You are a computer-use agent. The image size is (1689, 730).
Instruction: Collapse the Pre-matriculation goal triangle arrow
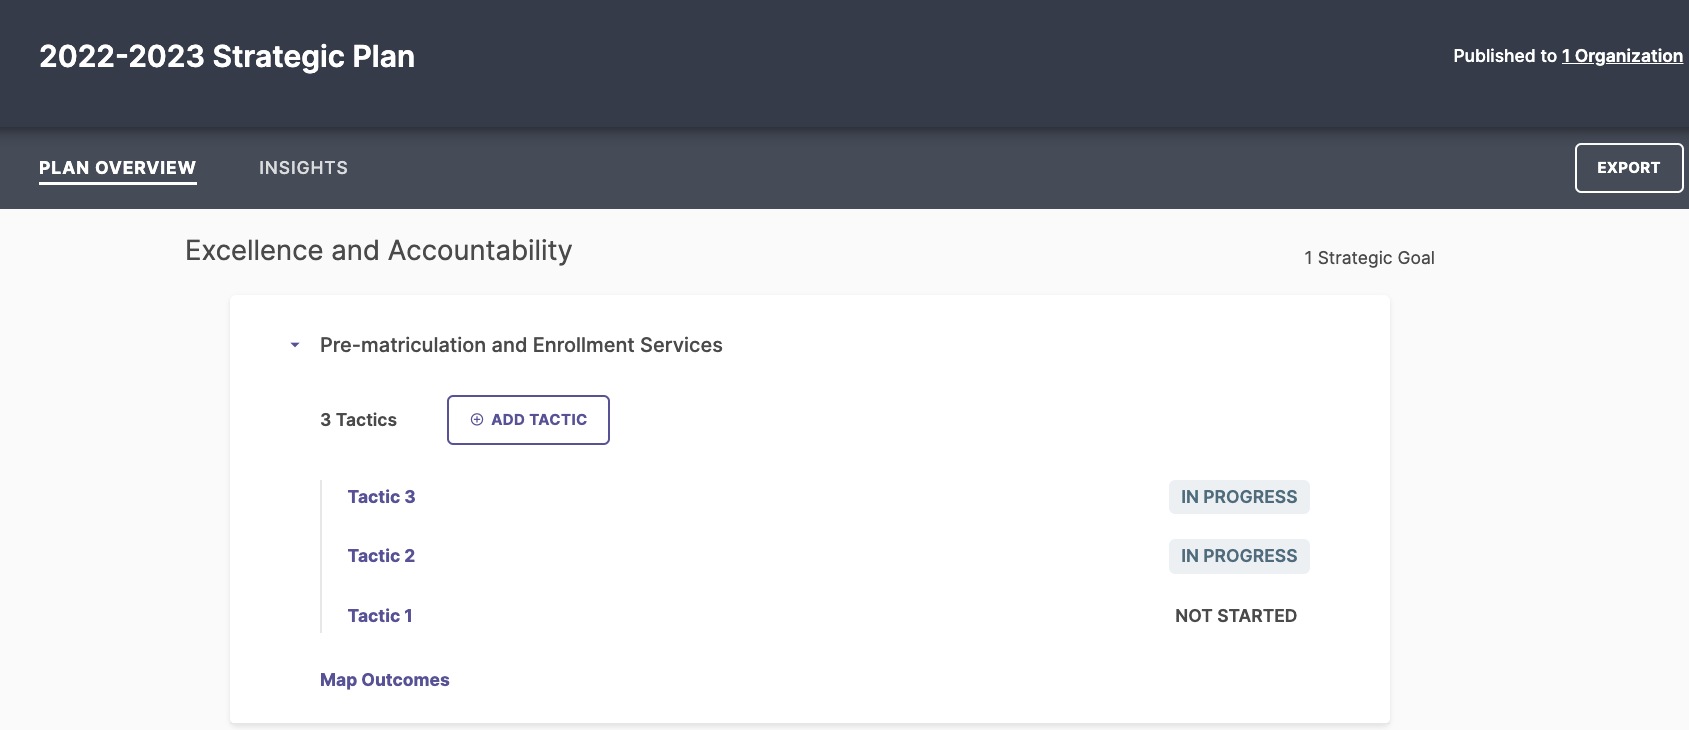point(295,345)
